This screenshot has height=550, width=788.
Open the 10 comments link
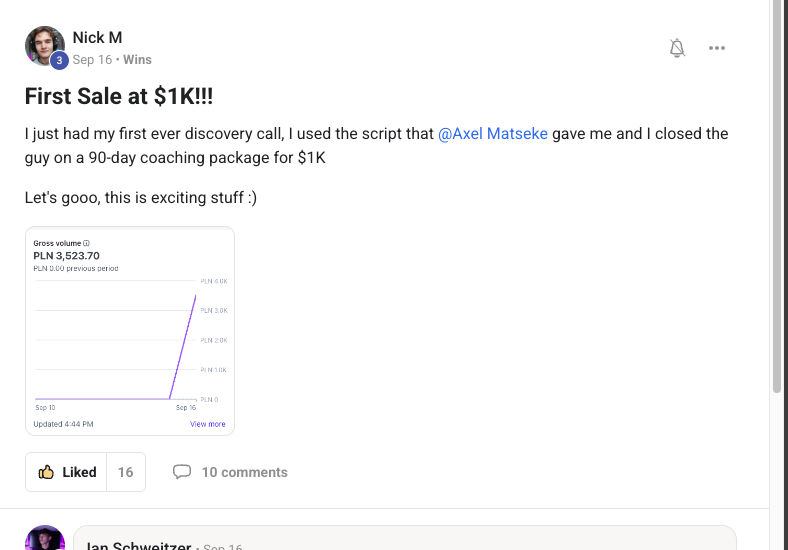(x=244, y=472)
